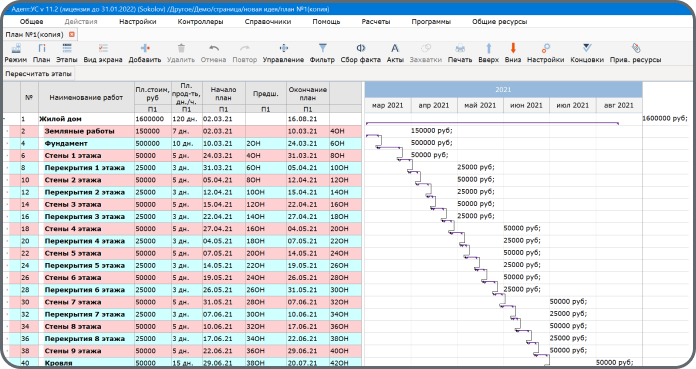The width and height of the screenshot is (696, 369).
Task: Open the Этапы stages tool
Action: point(67,53)
